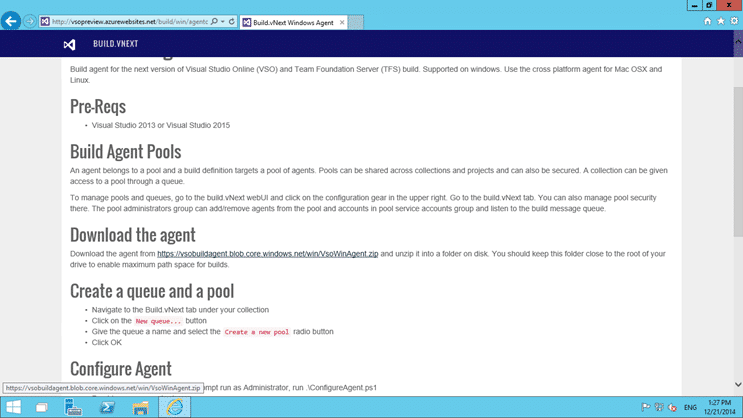Open browser Tools gear icon
Image resolution: width=743 pixels, height=418 pixels.
(x=734, y=21)
